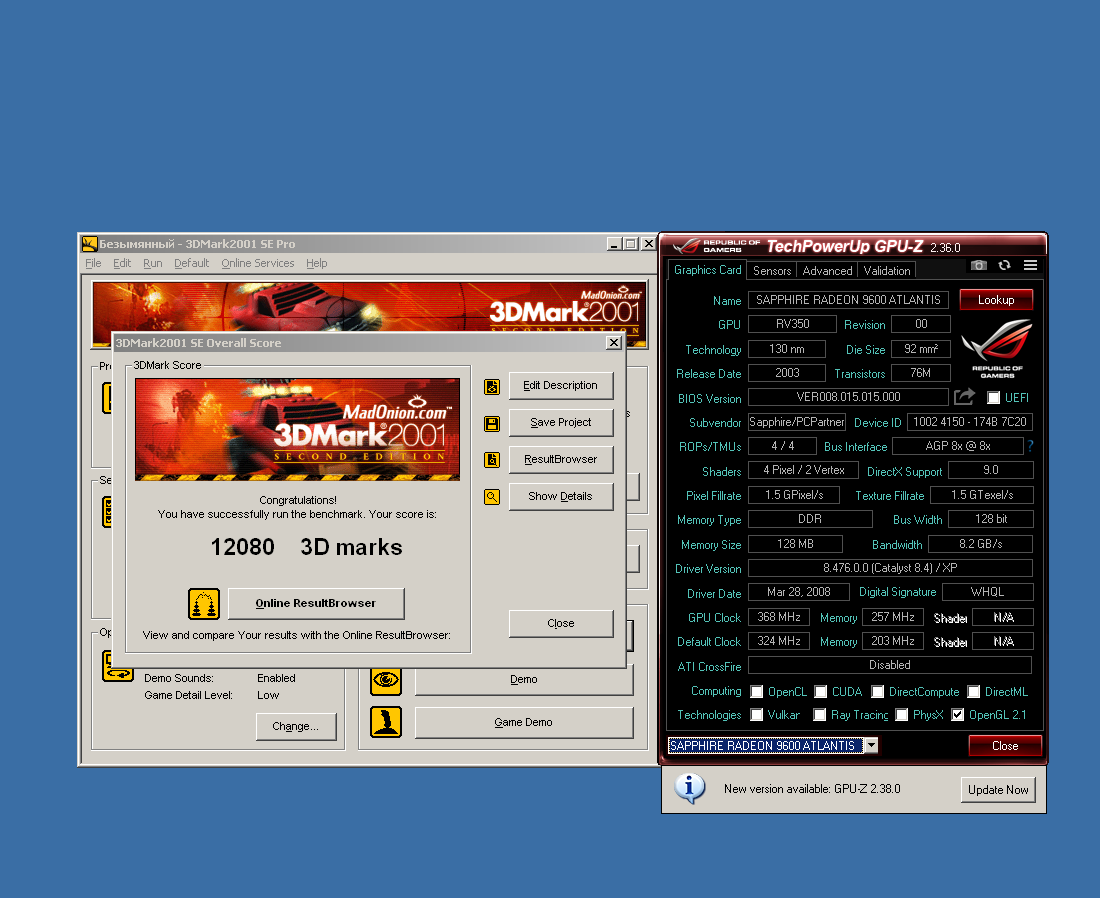
Task: Click the options icon beside Demo Sounds
Action: point(118,666)
